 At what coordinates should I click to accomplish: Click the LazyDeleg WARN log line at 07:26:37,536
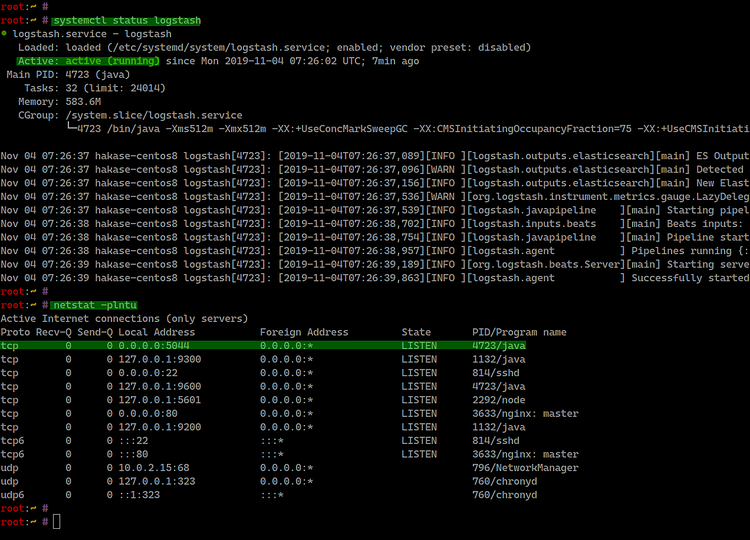375,197
